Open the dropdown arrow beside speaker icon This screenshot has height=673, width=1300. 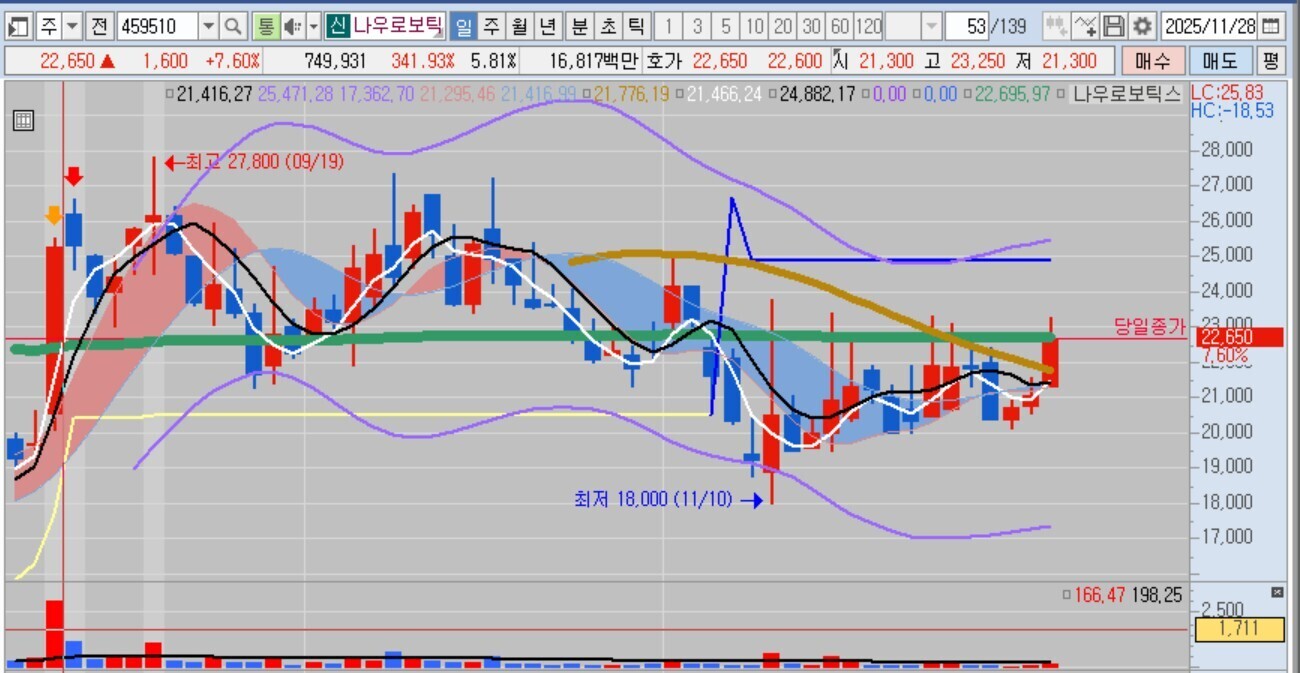pyautogui.click(x=313, y=26)
